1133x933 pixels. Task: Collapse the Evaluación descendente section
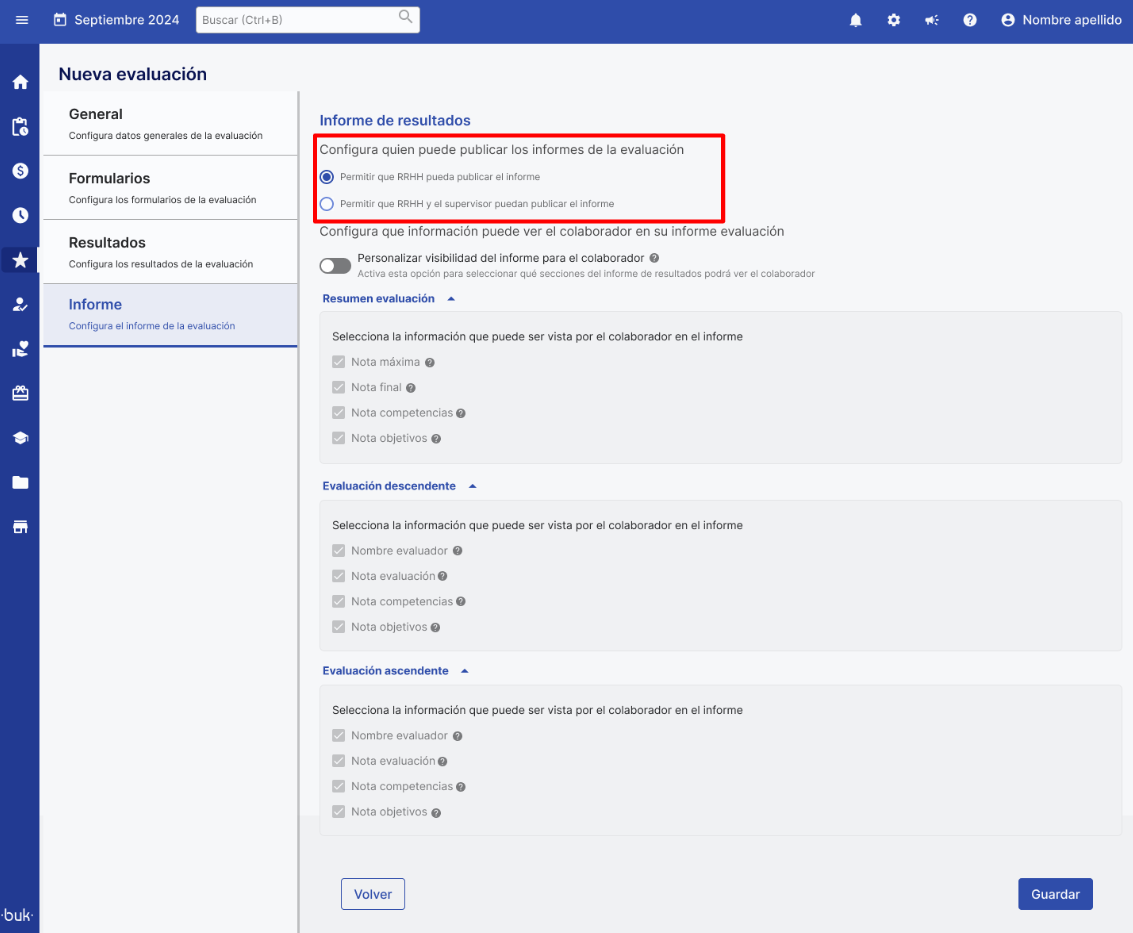coord(472,486)
